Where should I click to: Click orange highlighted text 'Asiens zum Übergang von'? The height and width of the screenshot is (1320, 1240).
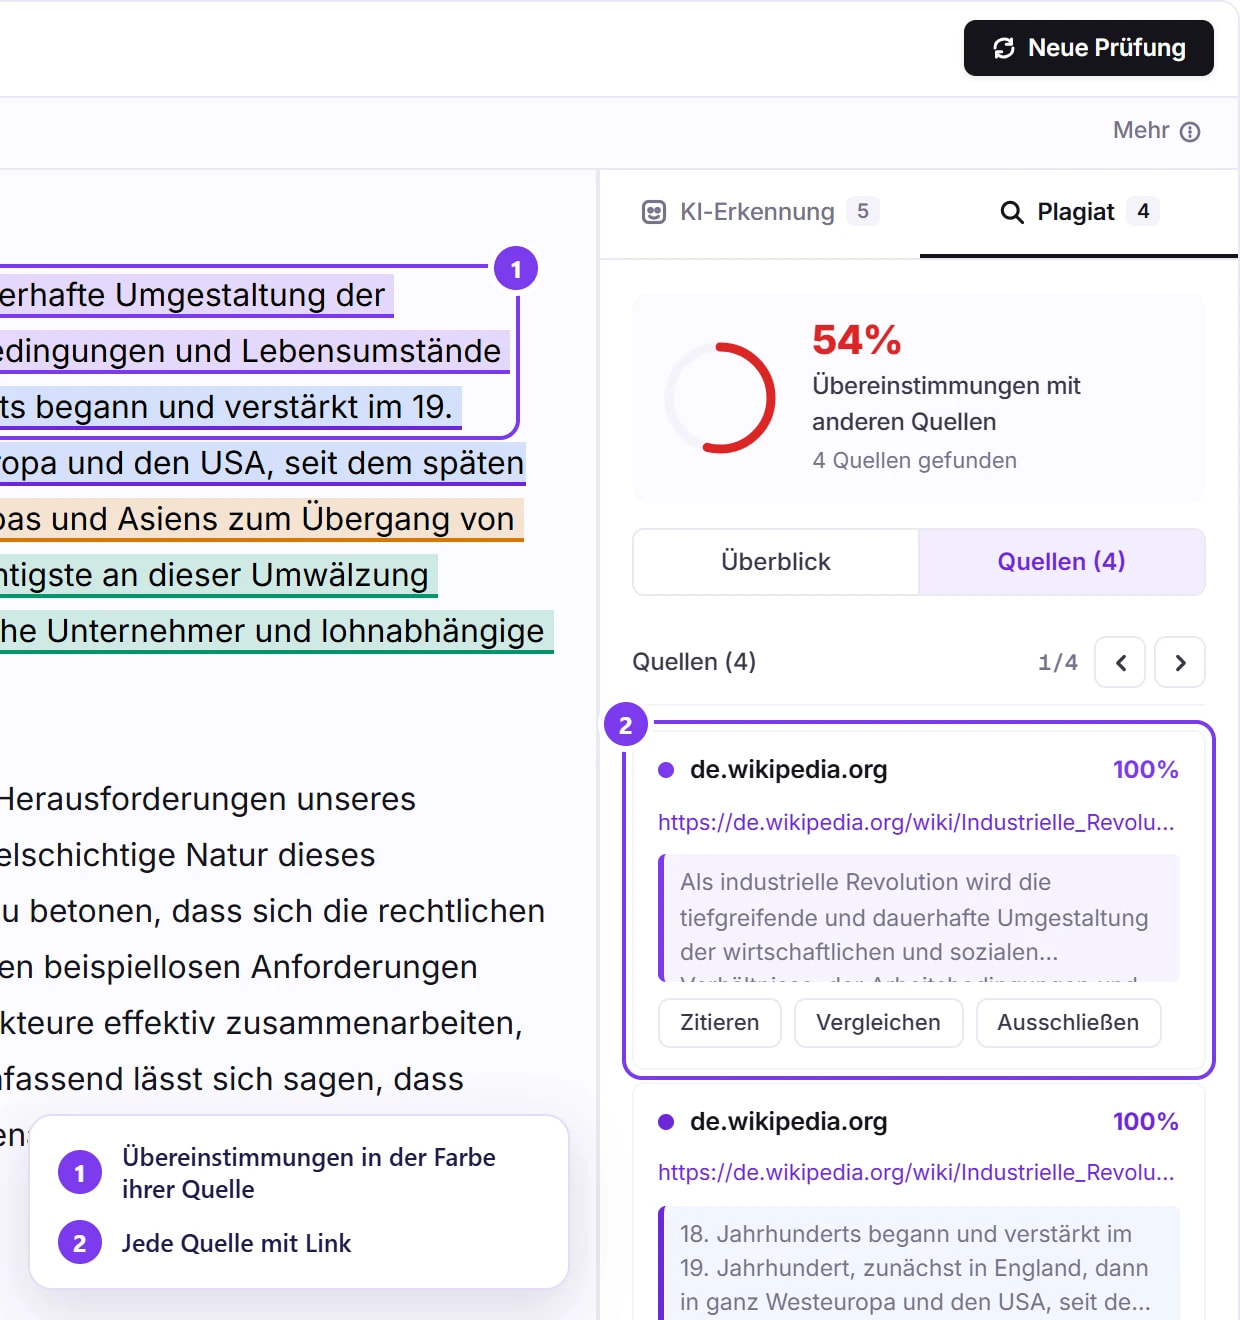pos(315,519)
